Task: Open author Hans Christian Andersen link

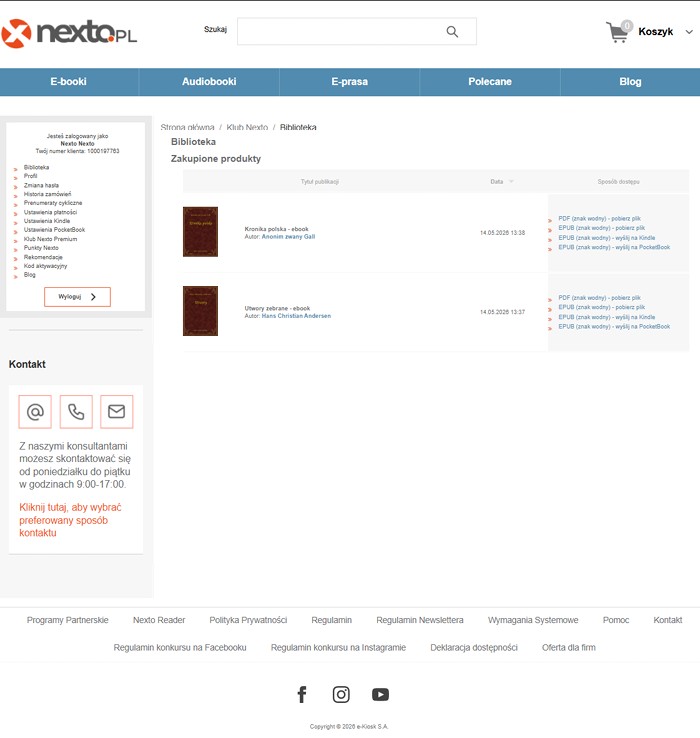Action: click(296, 316)
